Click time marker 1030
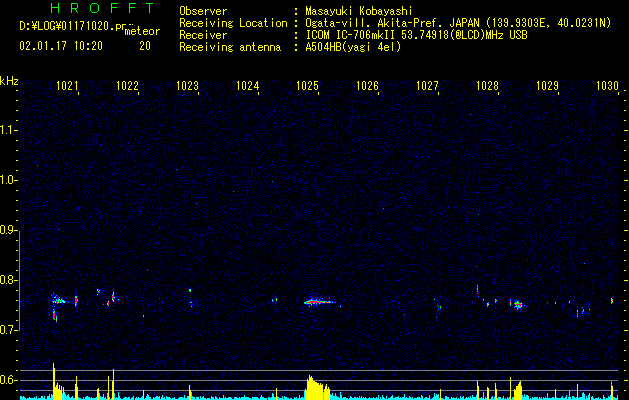The width and height of the screenshot is (629, 400). [608, 86]
